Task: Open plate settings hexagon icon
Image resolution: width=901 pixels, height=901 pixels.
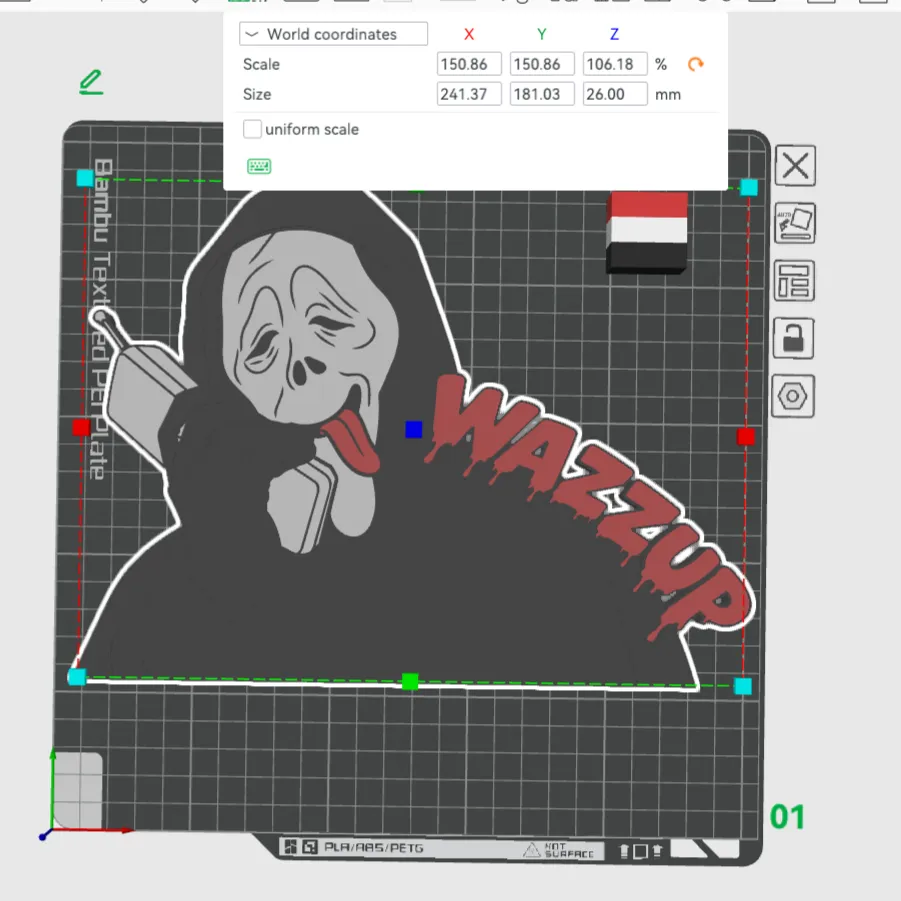Action: (x=793, y=396)
